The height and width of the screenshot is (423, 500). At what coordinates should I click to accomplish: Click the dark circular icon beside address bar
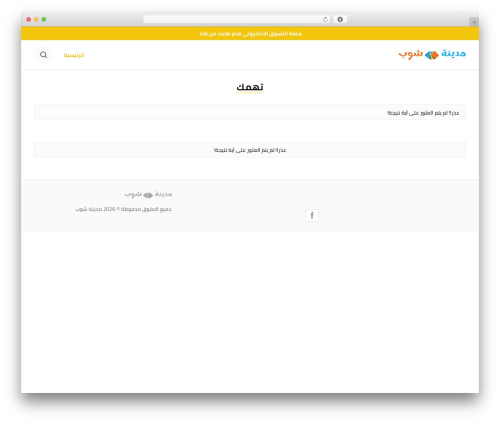click(x=340, y=19)
